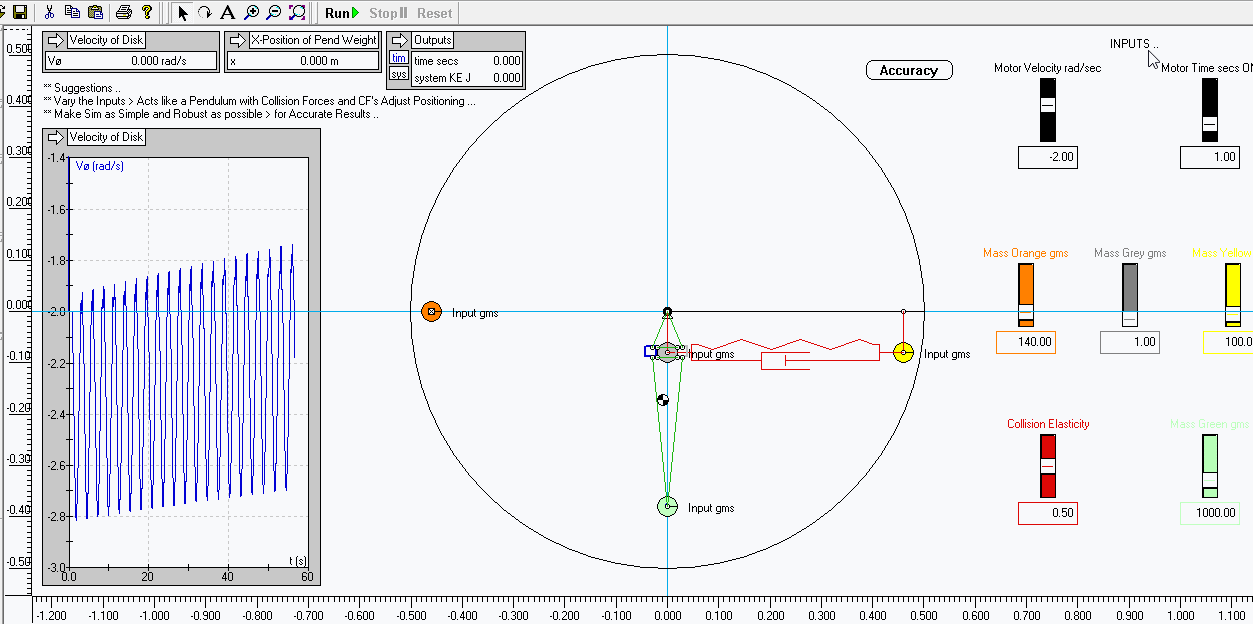The height and width of the screenshot is (624, 1253).
Task: Click the Mass Orange value field 140.00
Action: 1026,342
